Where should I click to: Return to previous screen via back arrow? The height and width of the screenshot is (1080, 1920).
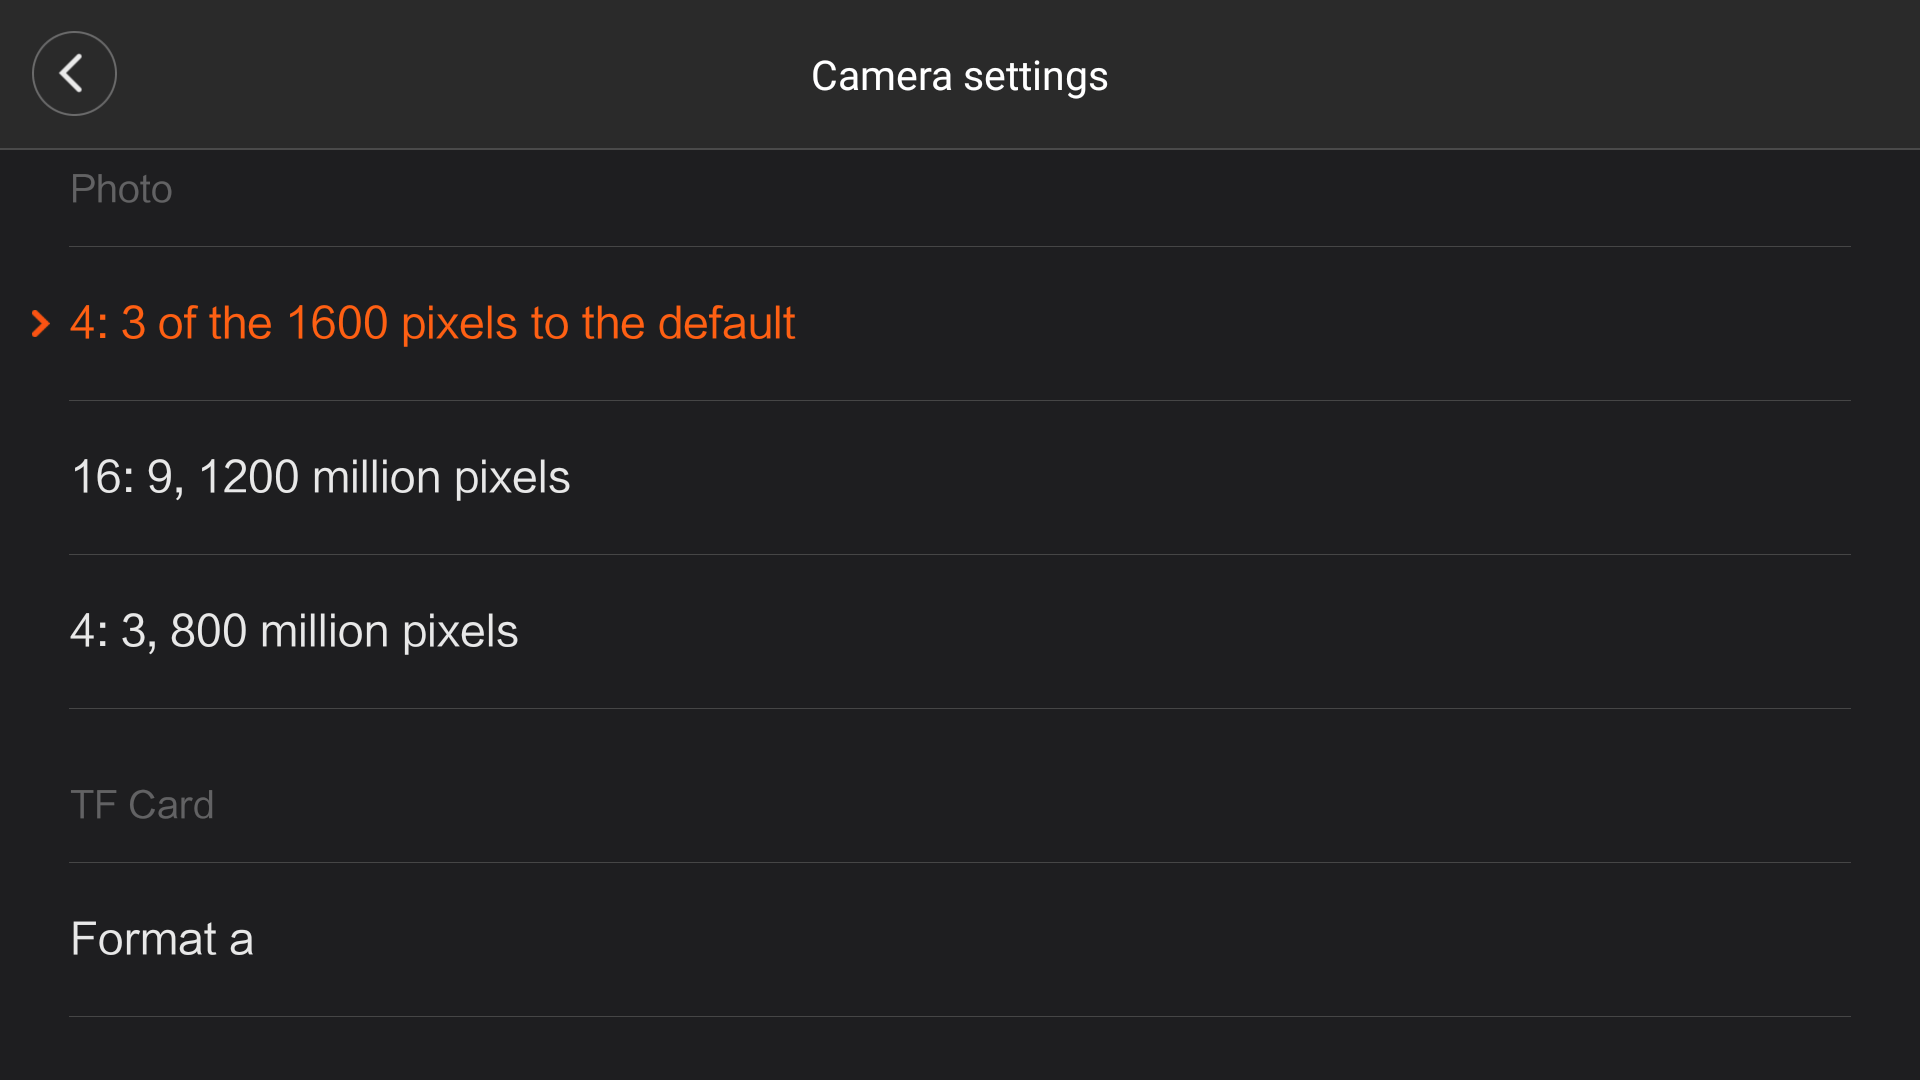click(74, 73)
